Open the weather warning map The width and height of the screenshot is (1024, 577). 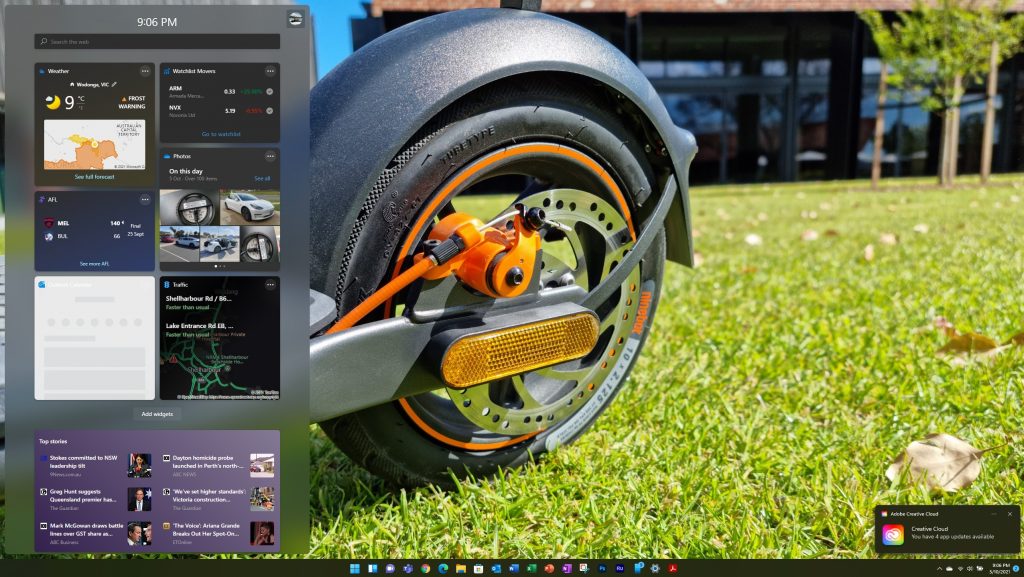(x=95, y=145)
